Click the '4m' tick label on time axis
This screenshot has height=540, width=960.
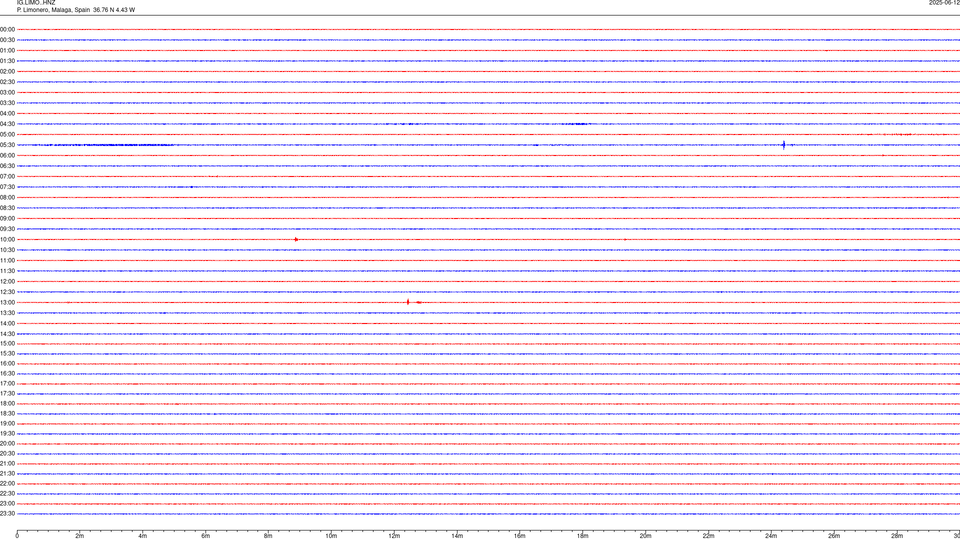pyautogui.click(x=143, y=536)
